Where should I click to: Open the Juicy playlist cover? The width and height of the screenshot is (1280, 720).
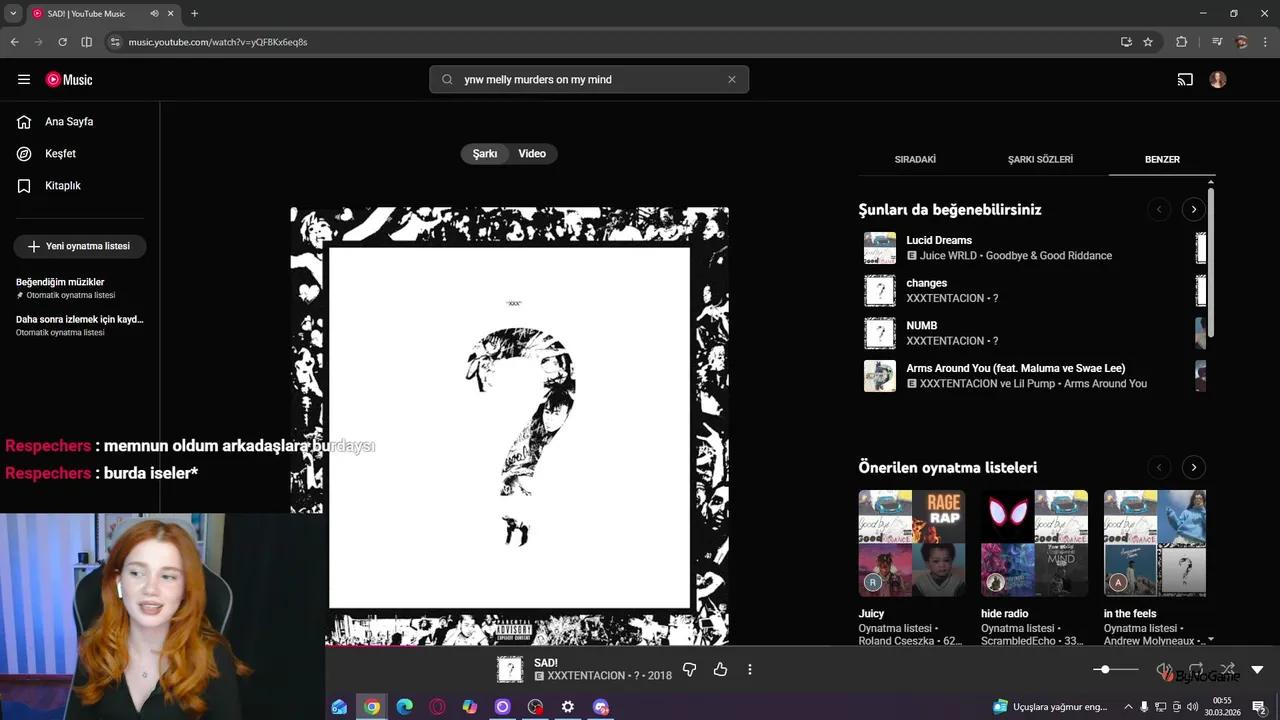(912, 543)
